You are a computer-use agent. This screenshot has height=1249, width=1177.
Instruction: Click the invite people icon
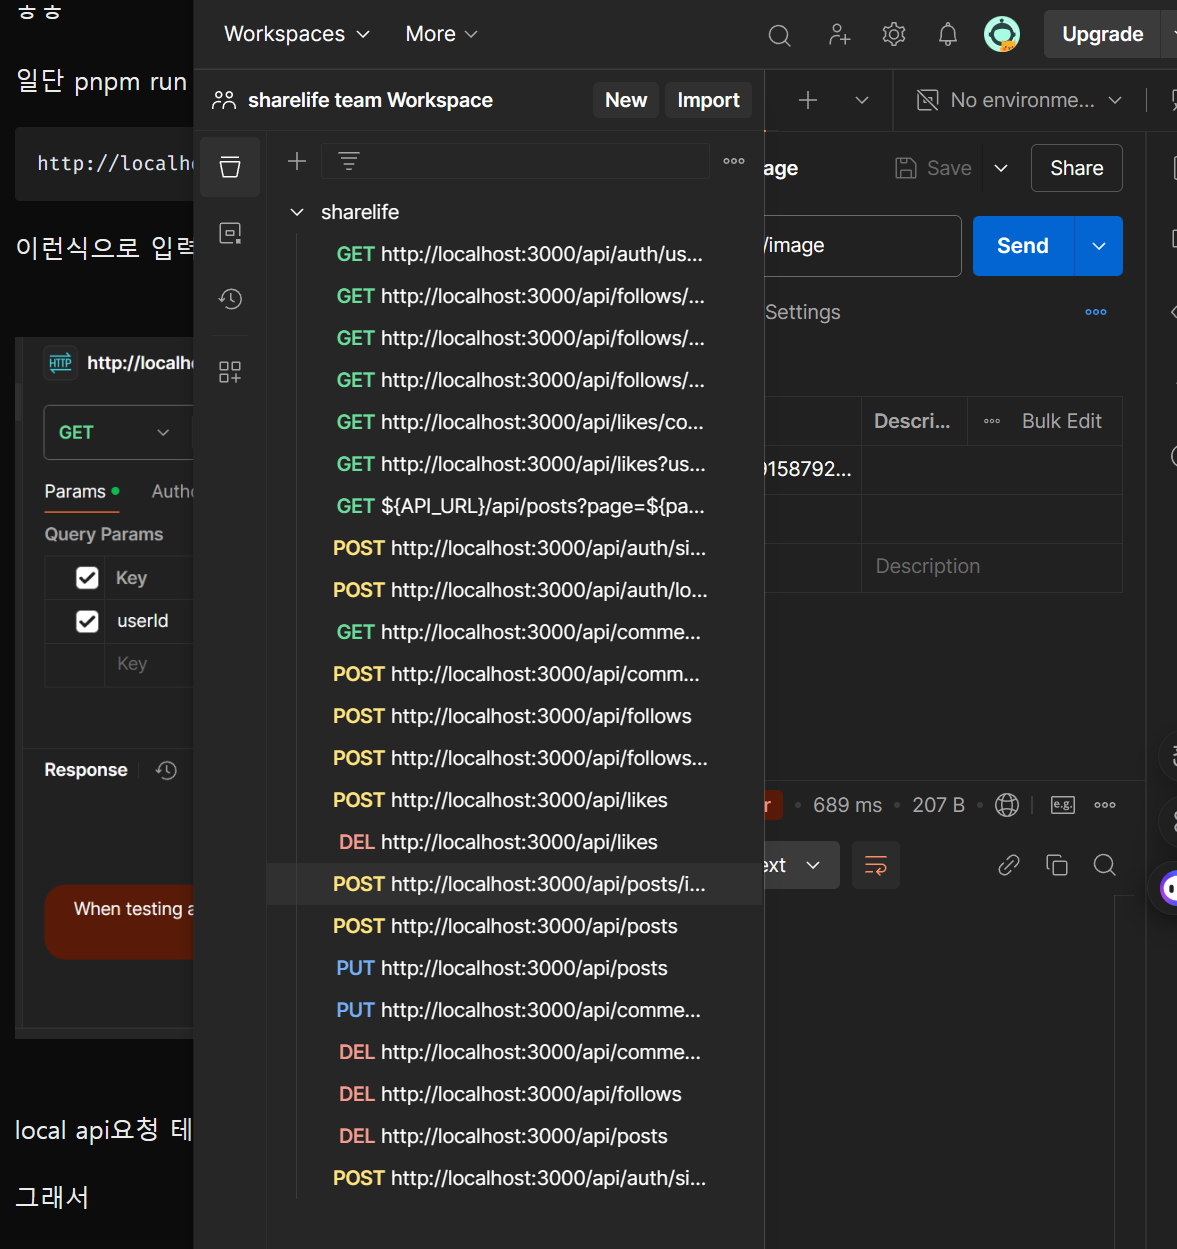click(839, 35)
